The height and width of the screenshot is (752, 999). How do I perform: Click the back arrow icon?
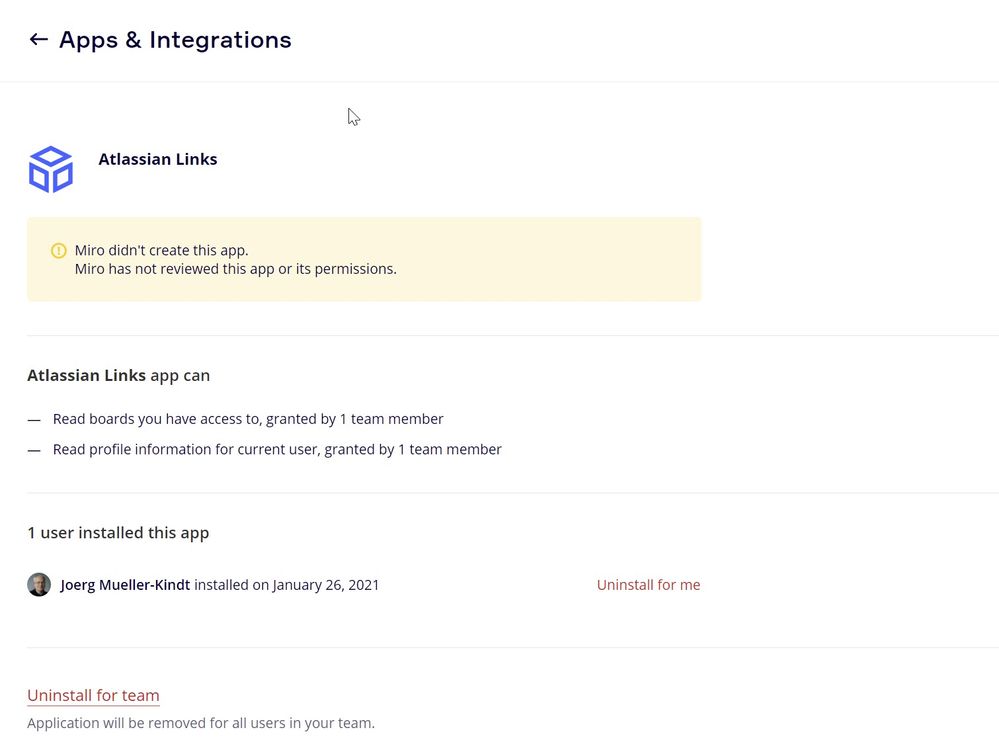point(38,40)
